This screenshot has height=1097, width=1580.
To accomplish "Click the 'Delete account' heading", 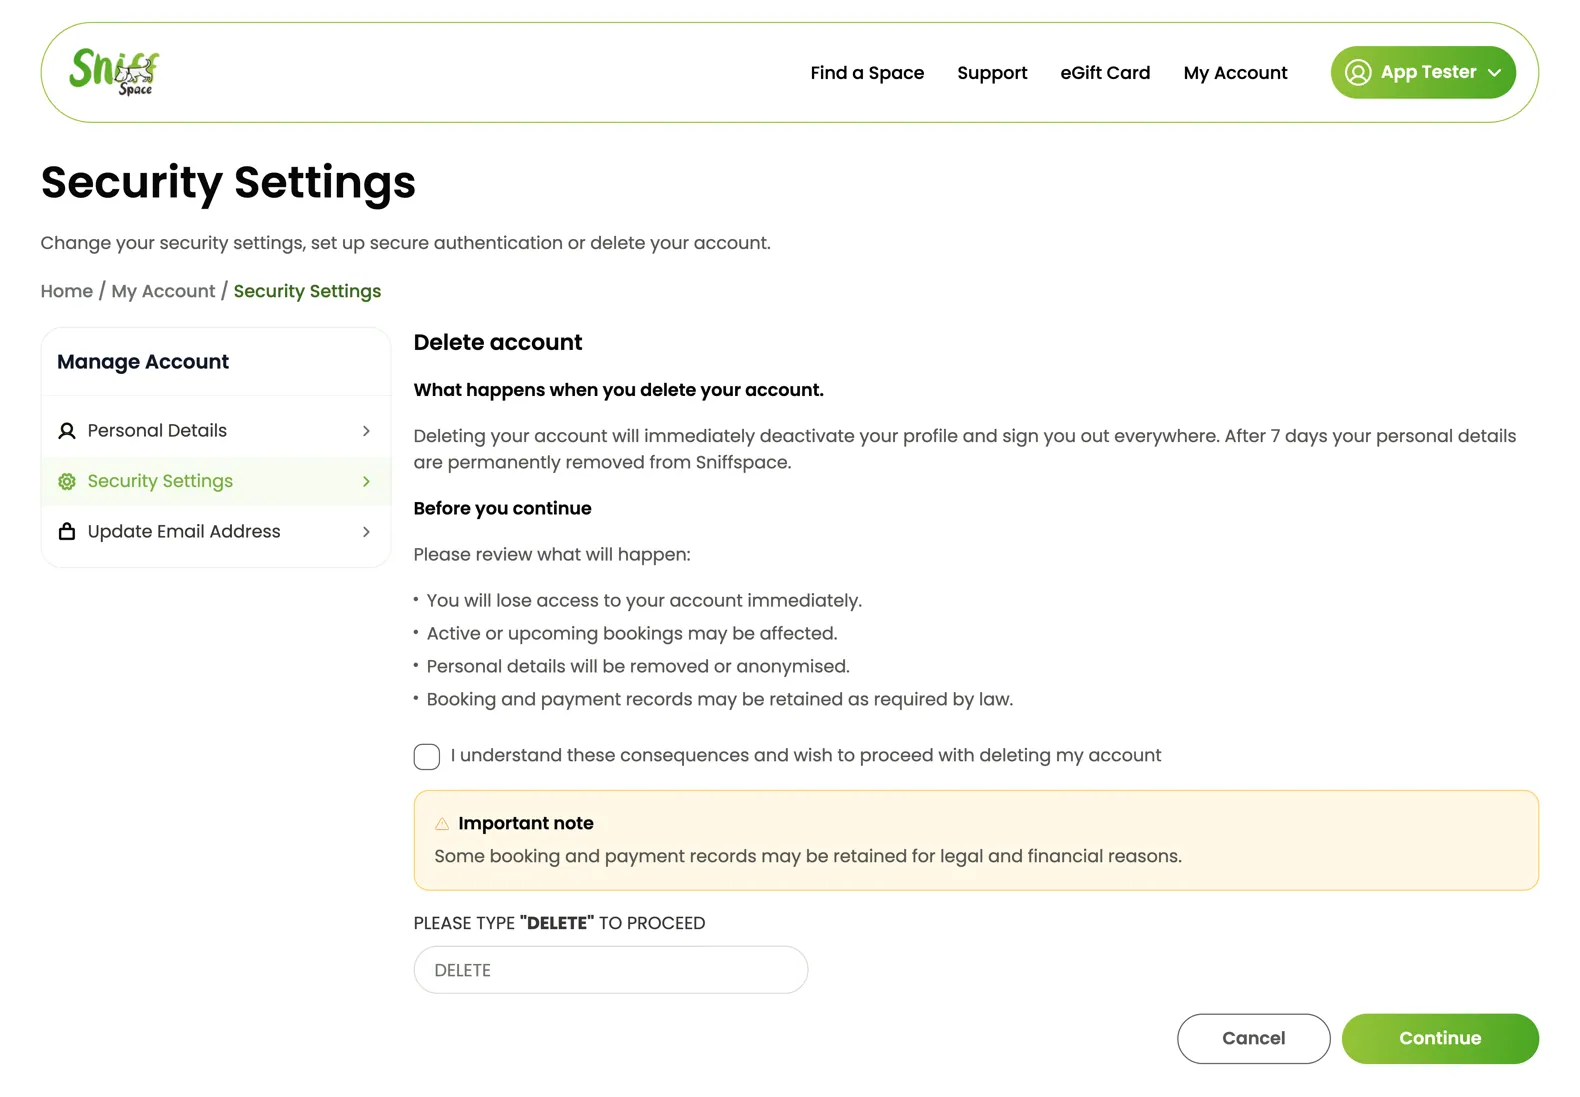I will pos(498,342).
